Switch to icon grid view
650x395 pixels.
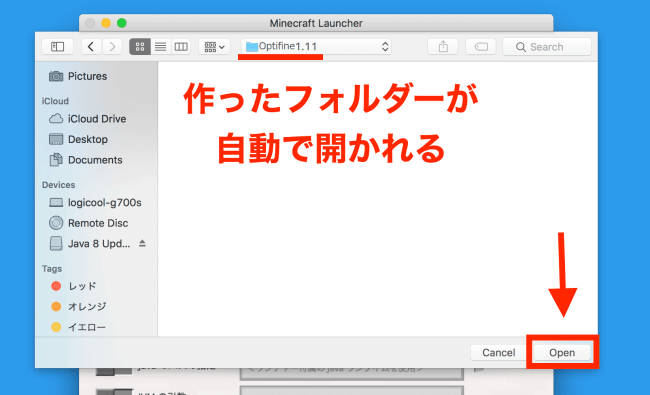pyautogui.click(x=140, y=46)
